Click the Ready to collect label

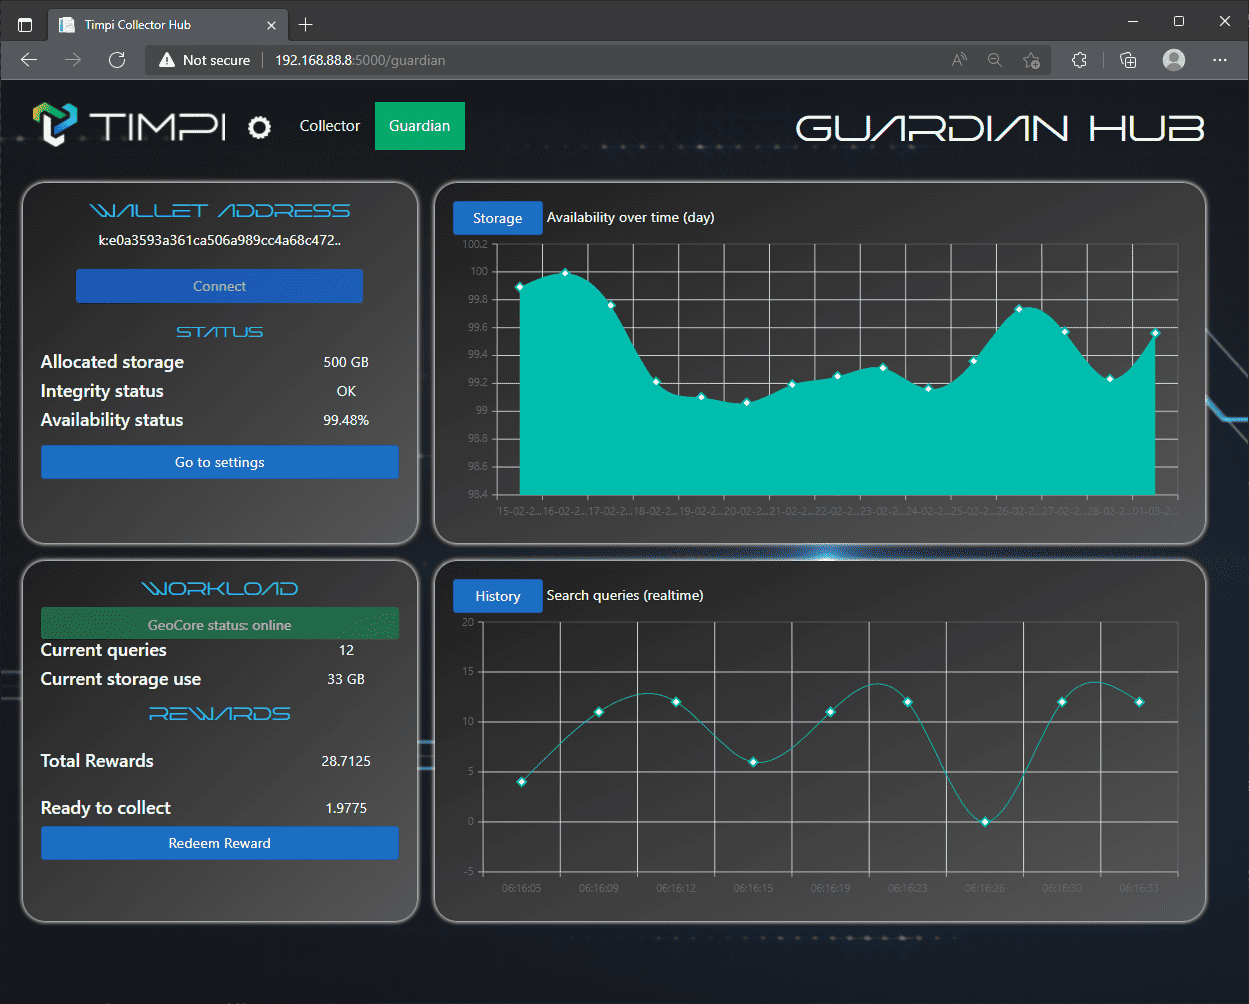105,808
